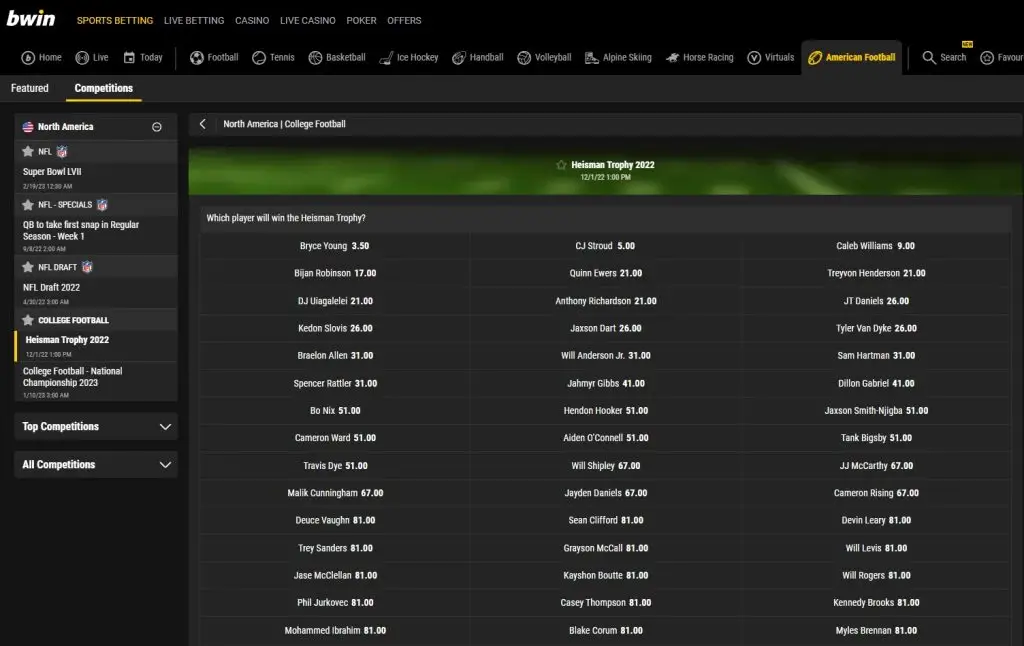Select Treyvon Henderson odds 21.00
Screen dimensions: 1024x646
876,273
